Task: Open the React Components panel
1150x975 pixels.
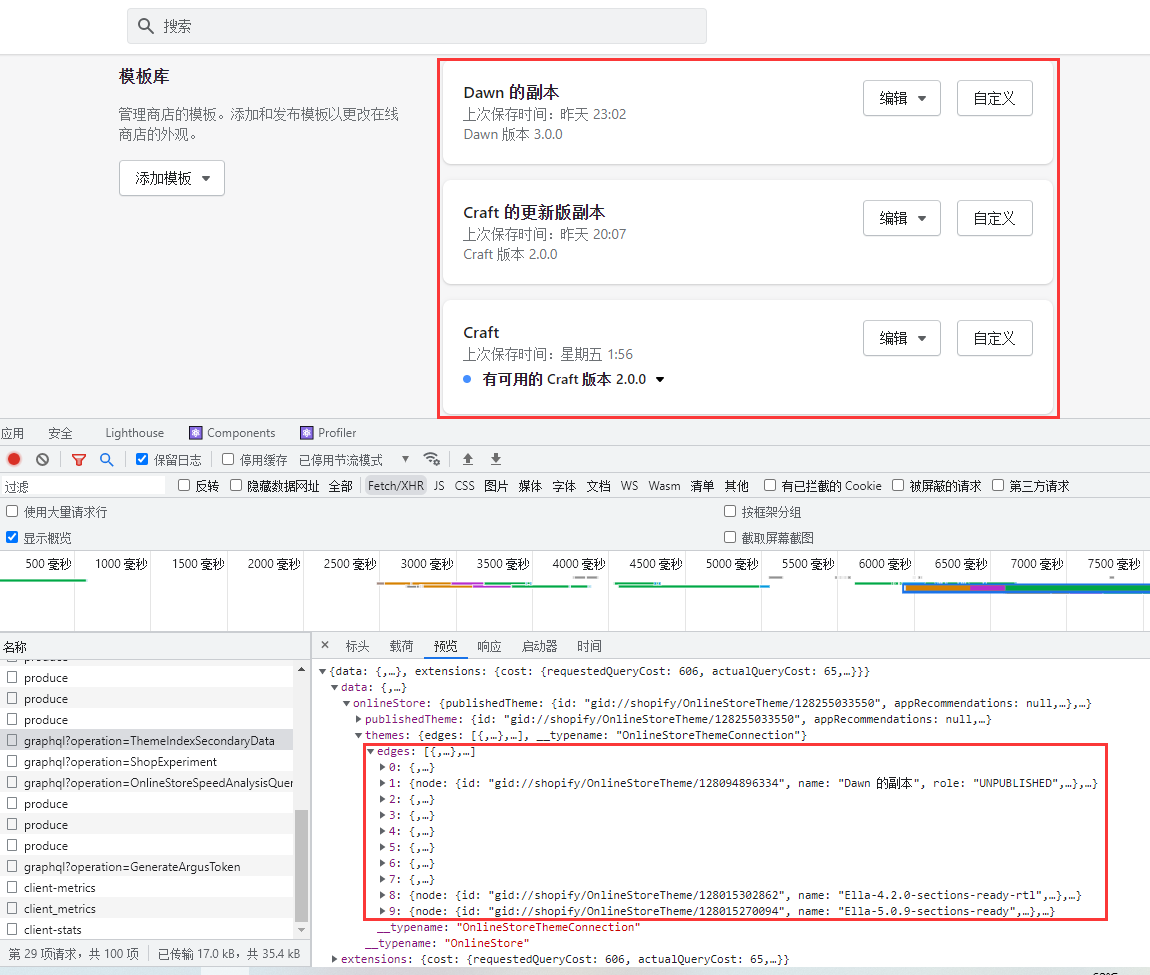Action: pos(232,433)
